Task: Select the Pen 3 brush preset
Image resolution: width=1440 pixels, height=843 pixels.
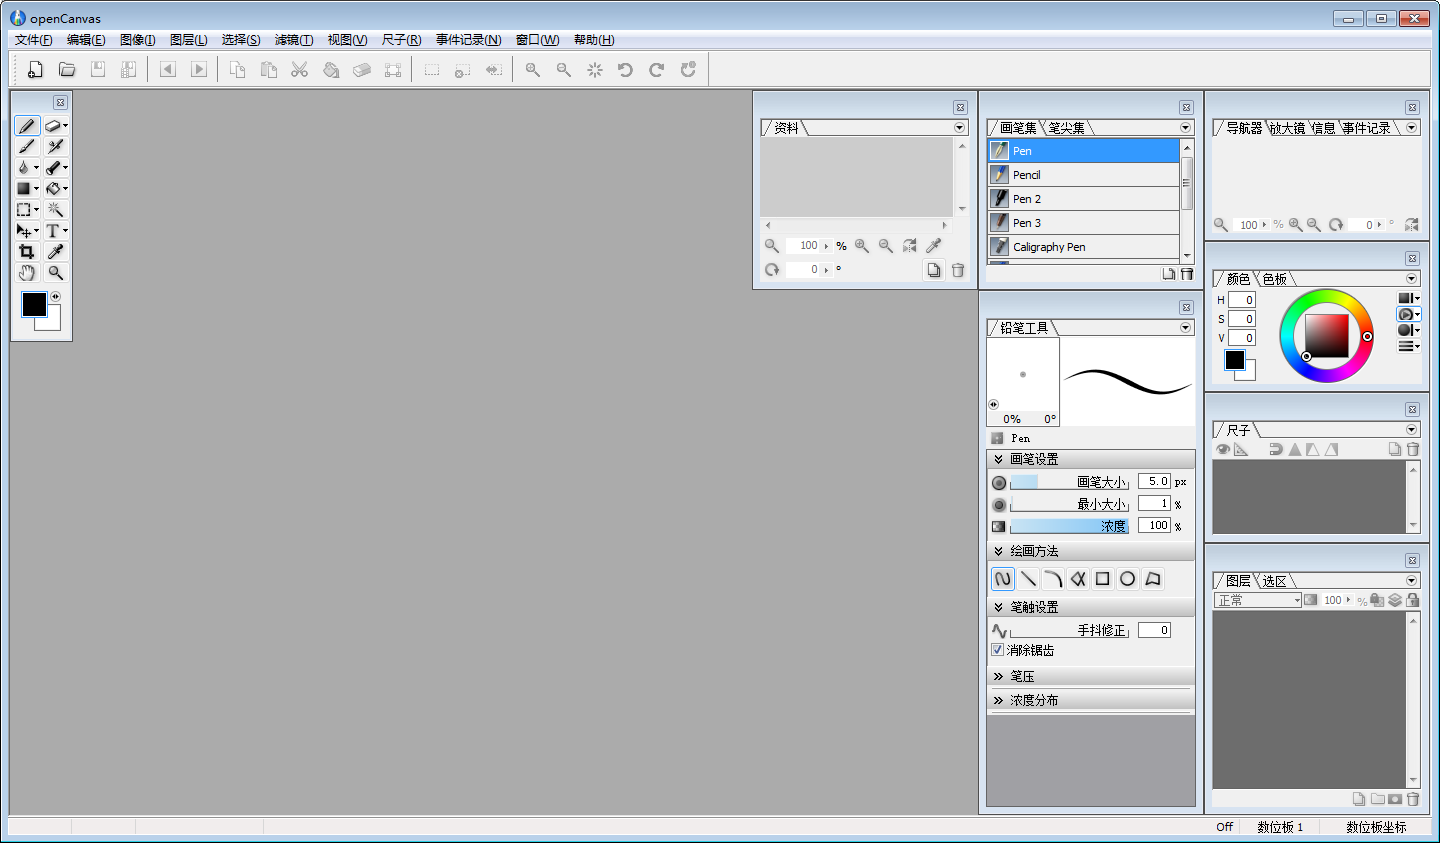Action: coord(1084,223)
